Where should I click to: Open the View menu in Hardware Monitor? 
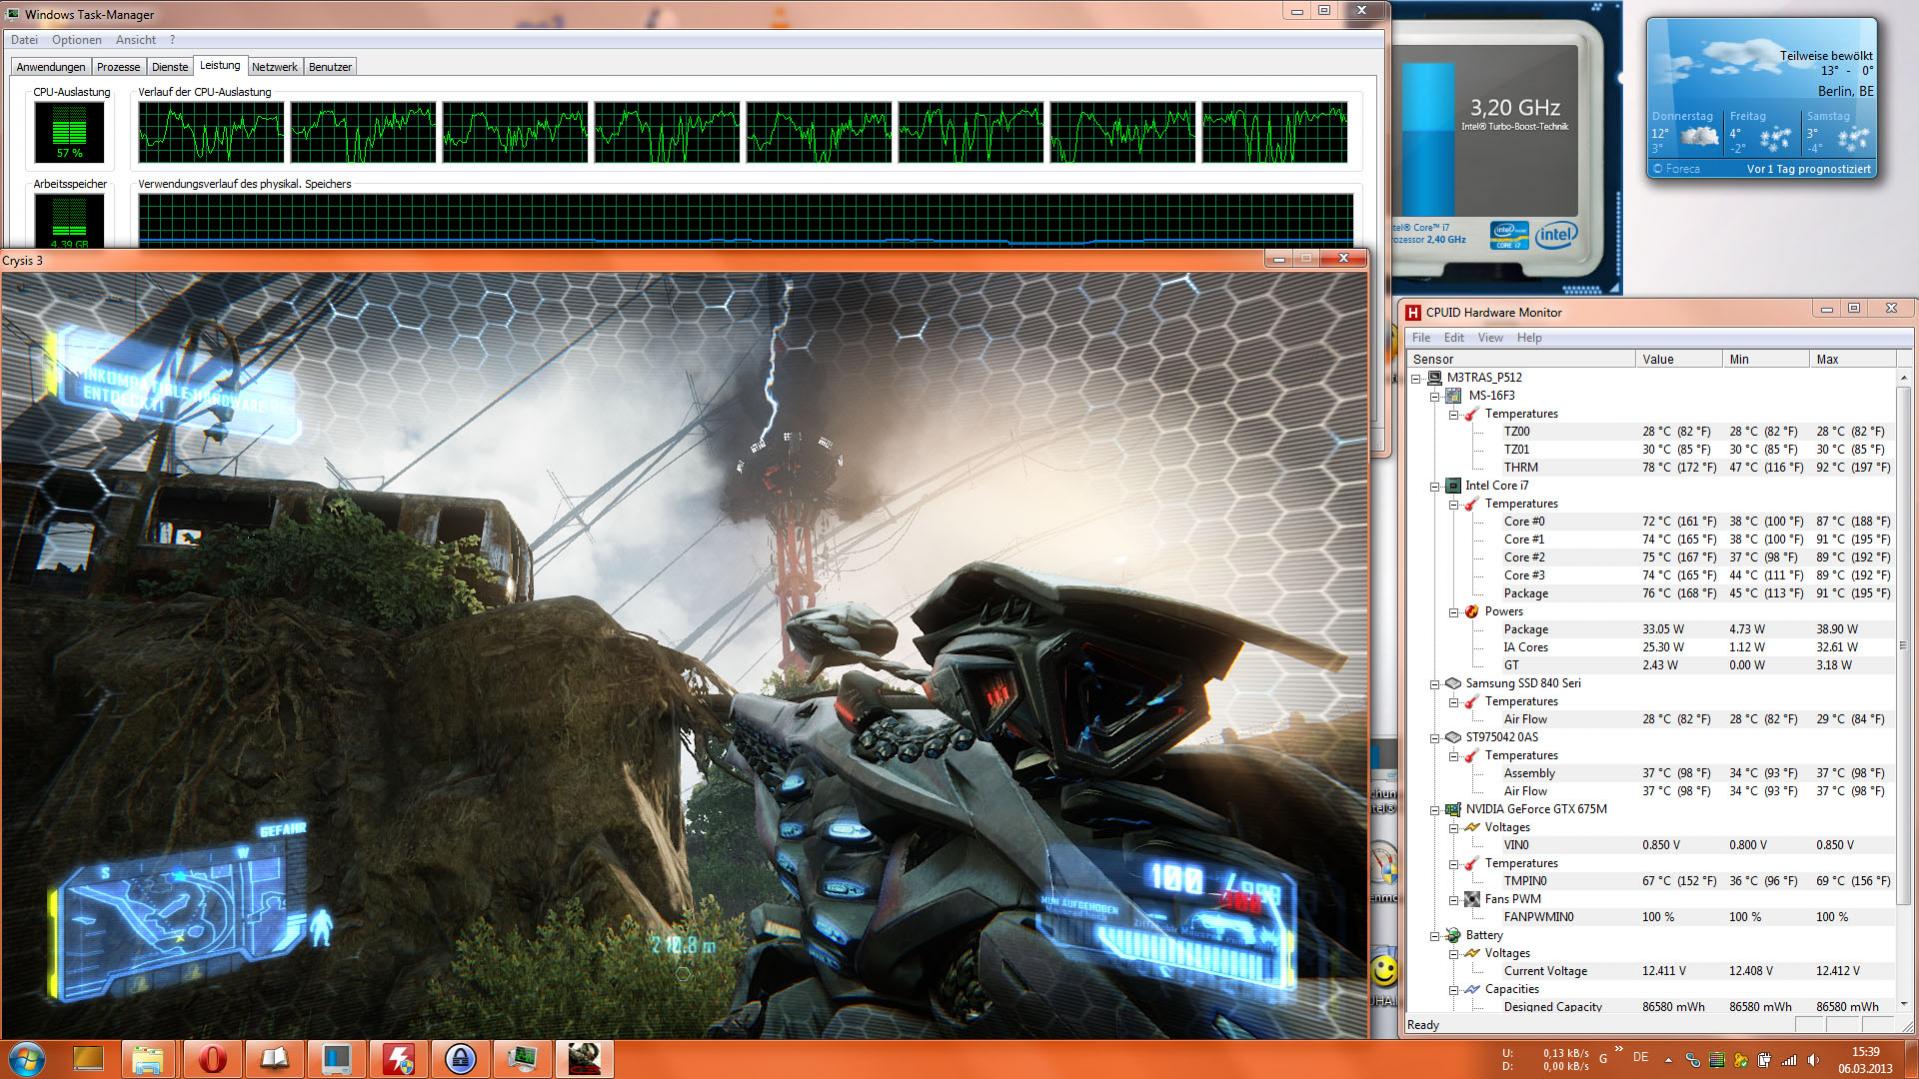(1490, 338)
